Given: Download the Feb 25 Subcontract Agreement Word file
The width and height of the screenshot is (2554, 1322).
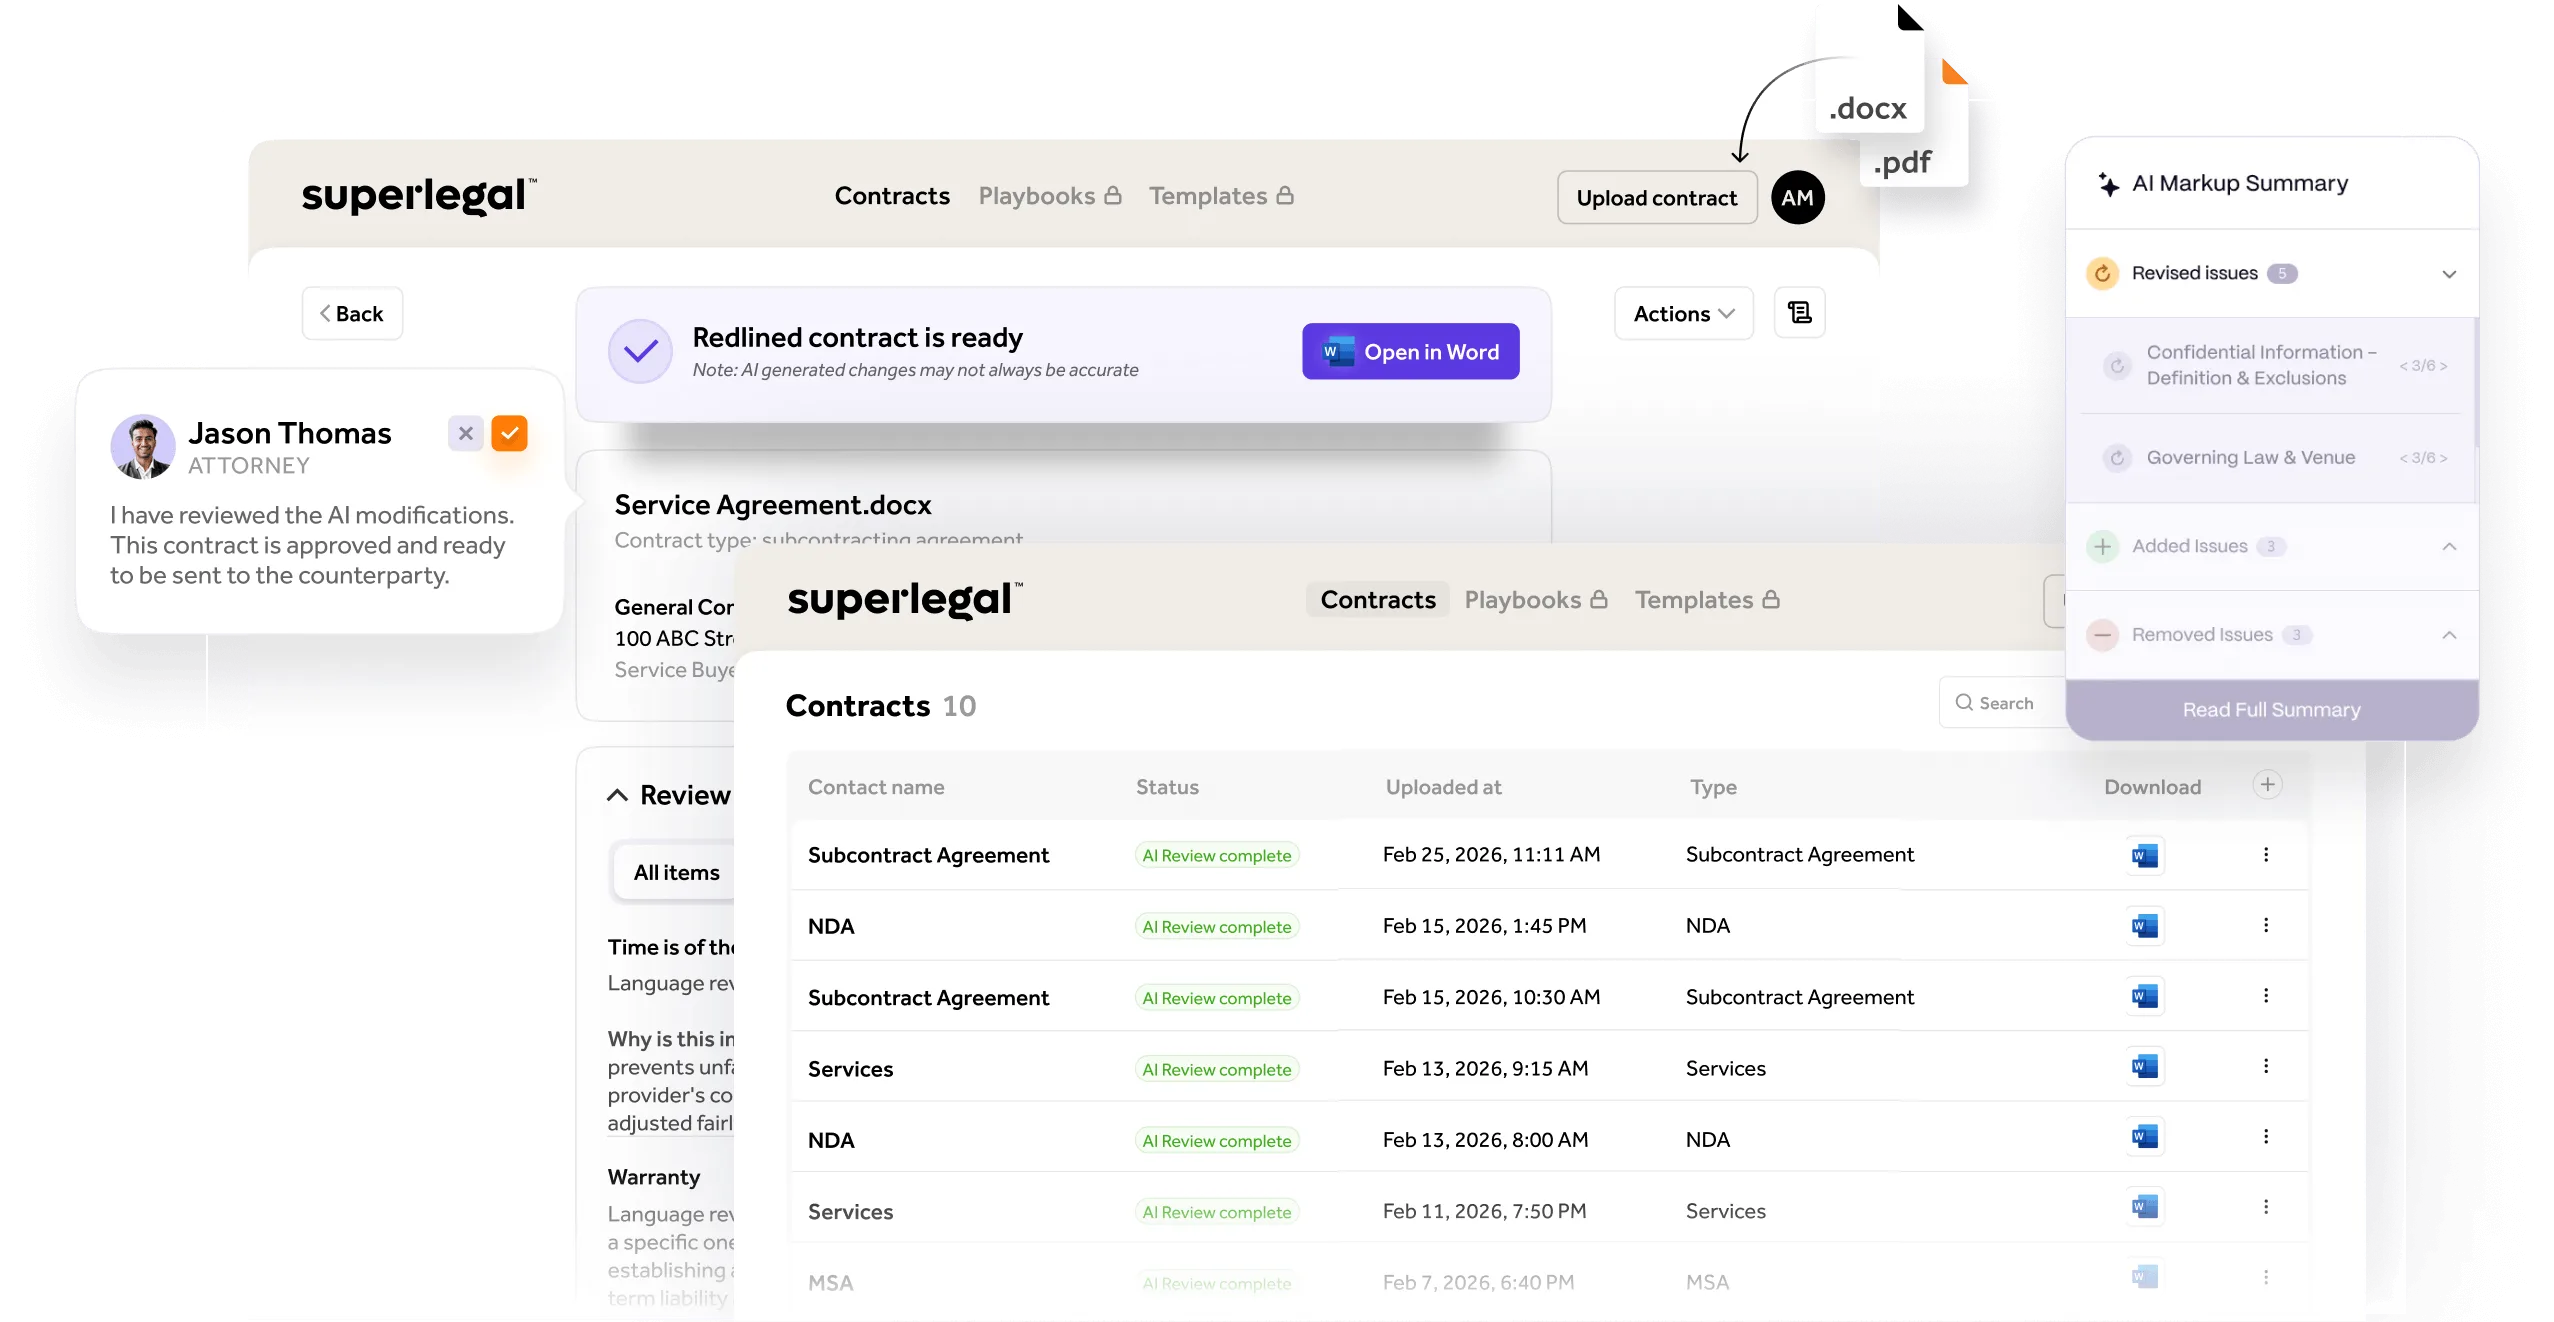Looking at the screenshot, I should point(2144,856).
